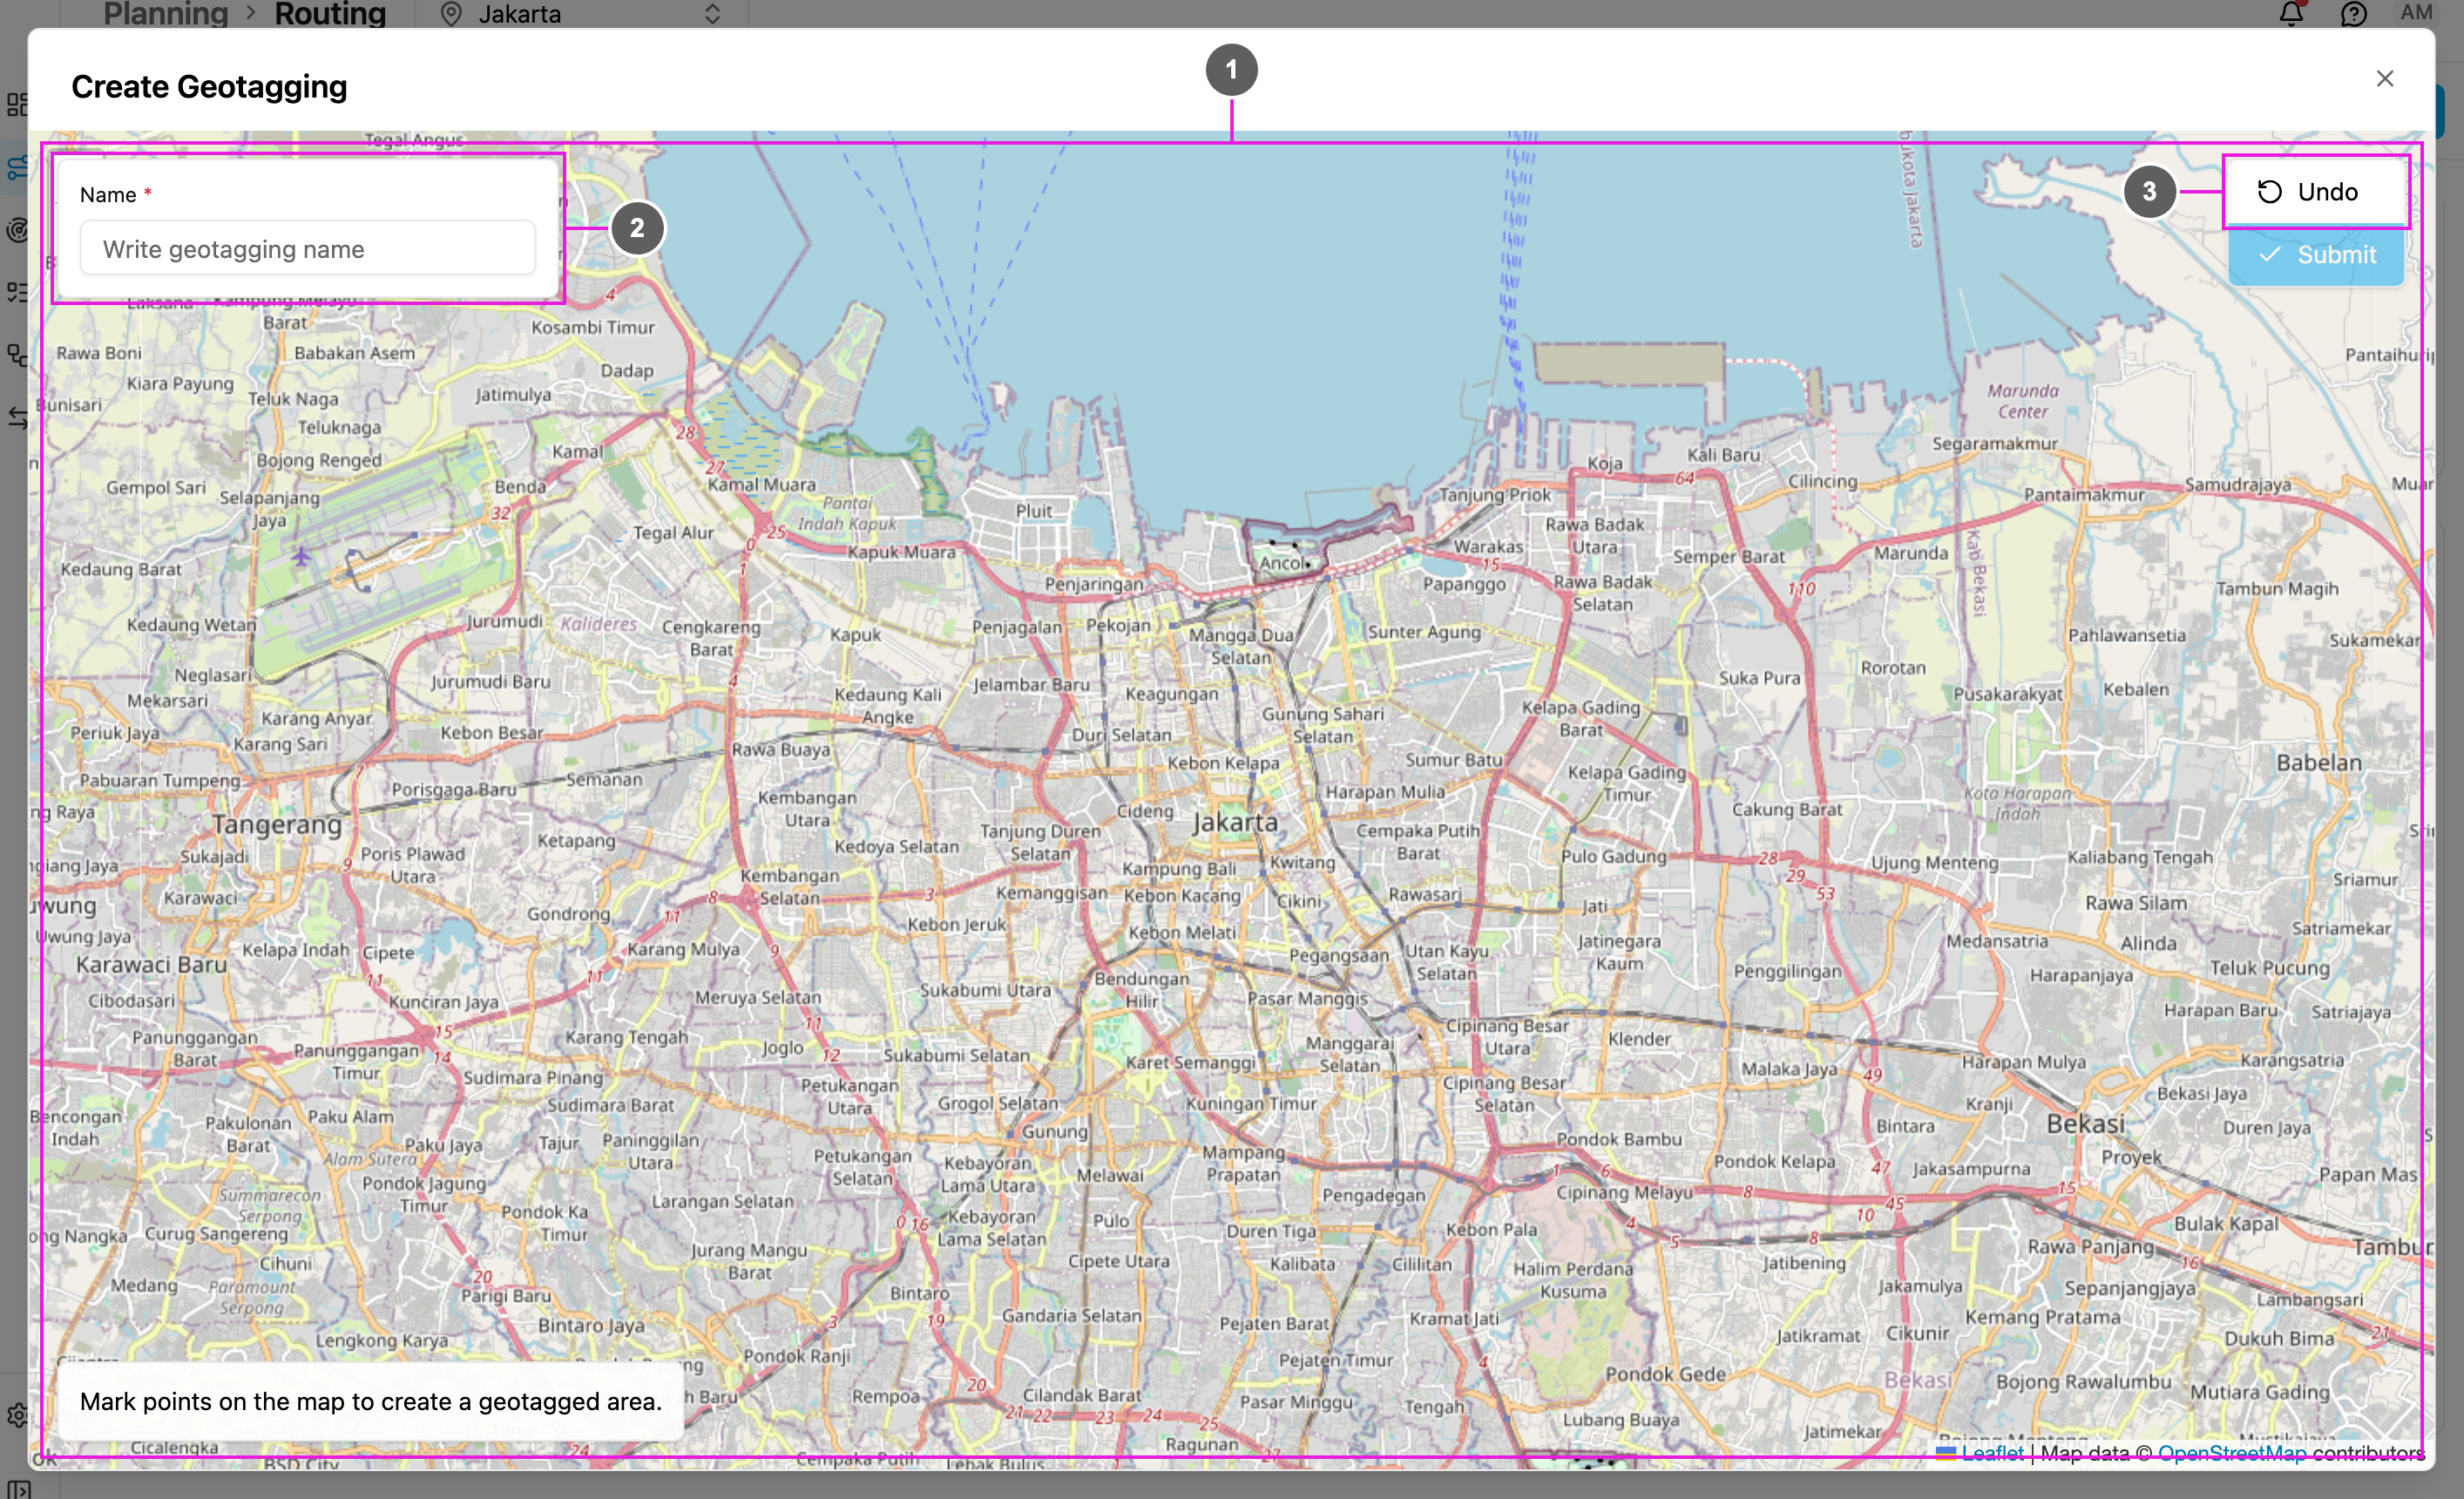Click the Halim Perdana Kusuma map label
Image resolution: width=2464 pixels, height=1499 pixels.
coord(1572,1280)
